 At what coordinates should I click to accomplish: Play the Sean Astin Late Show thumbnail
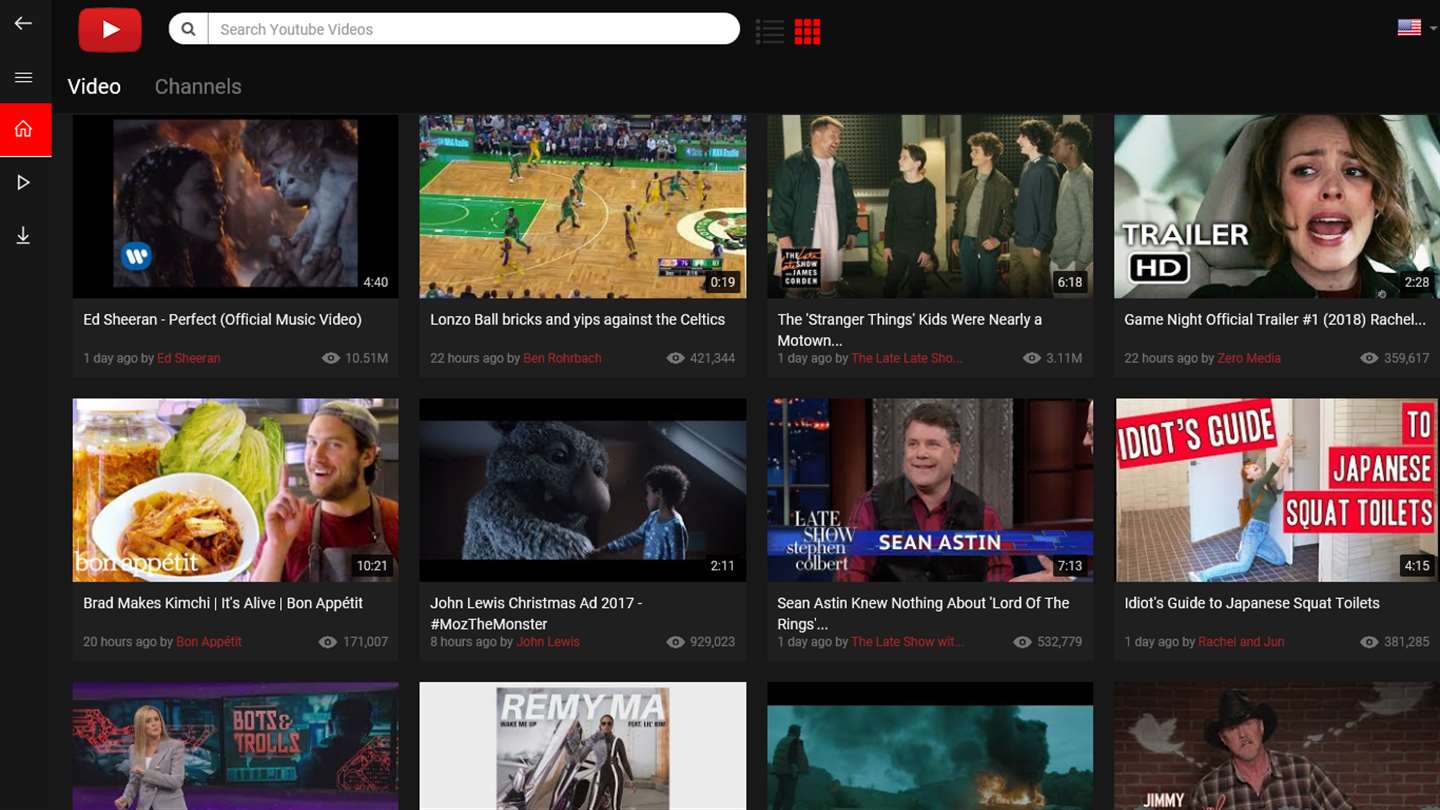click(930, 490)
